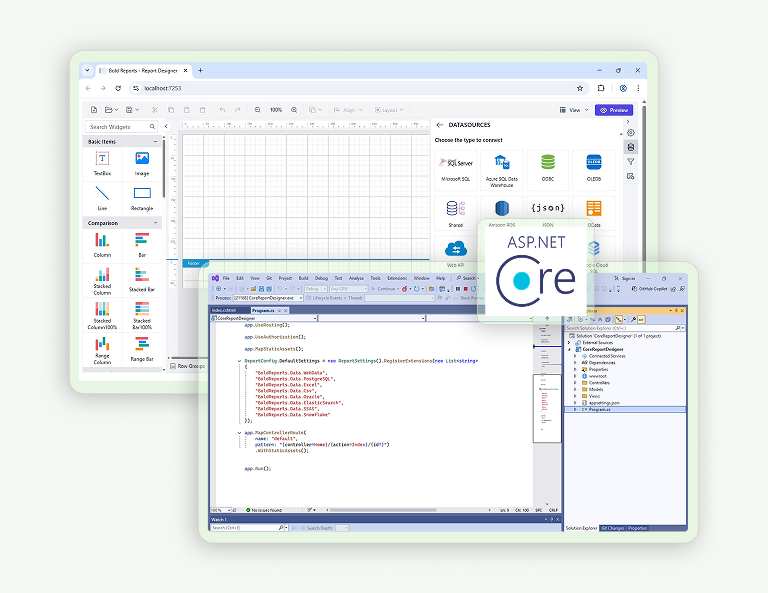Open a new browser tab

point(200,71)
